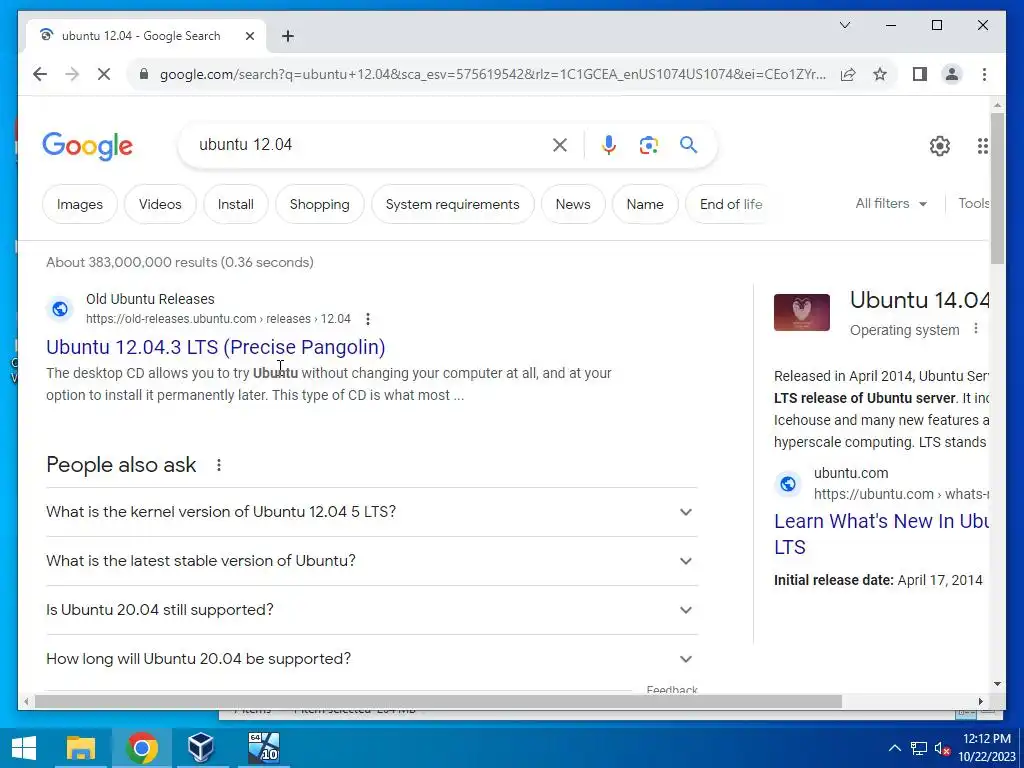Expand question about kernel version of Ubuntu 12.04

coord(372,512)
